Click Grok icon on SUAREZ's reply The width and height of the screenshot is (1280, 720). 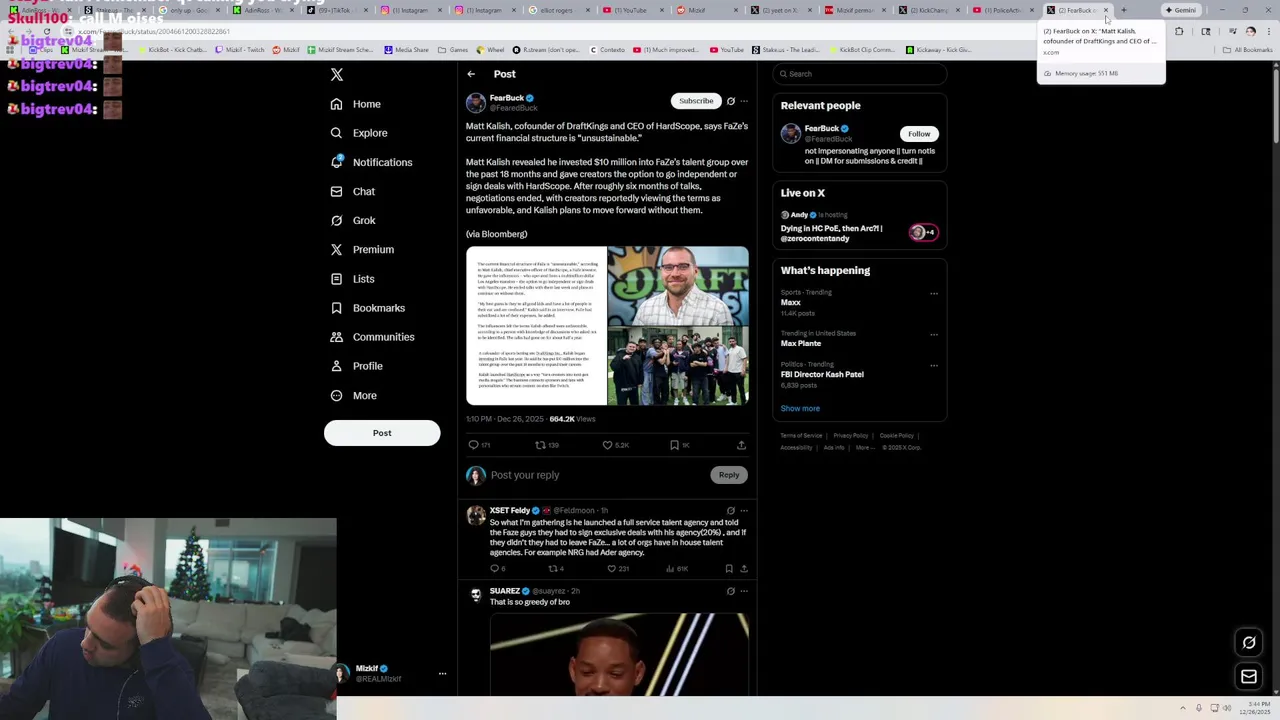(731, 591)
